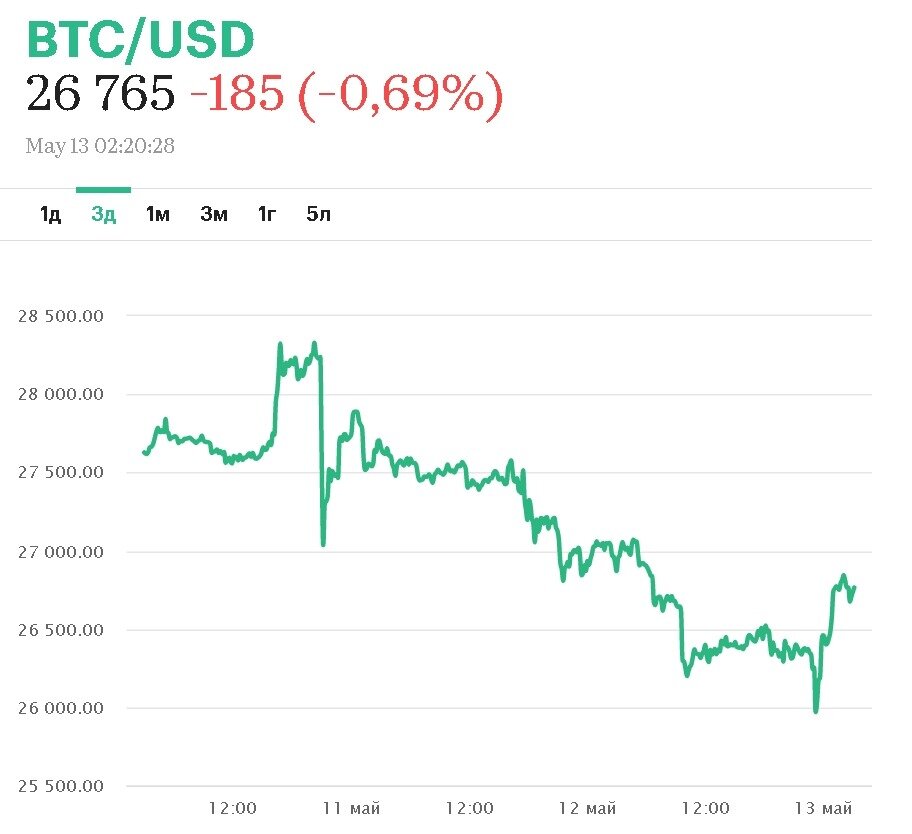This screenshot has width=912, height=834.
Task: Show the 1г yearly range
Action: 267,214
